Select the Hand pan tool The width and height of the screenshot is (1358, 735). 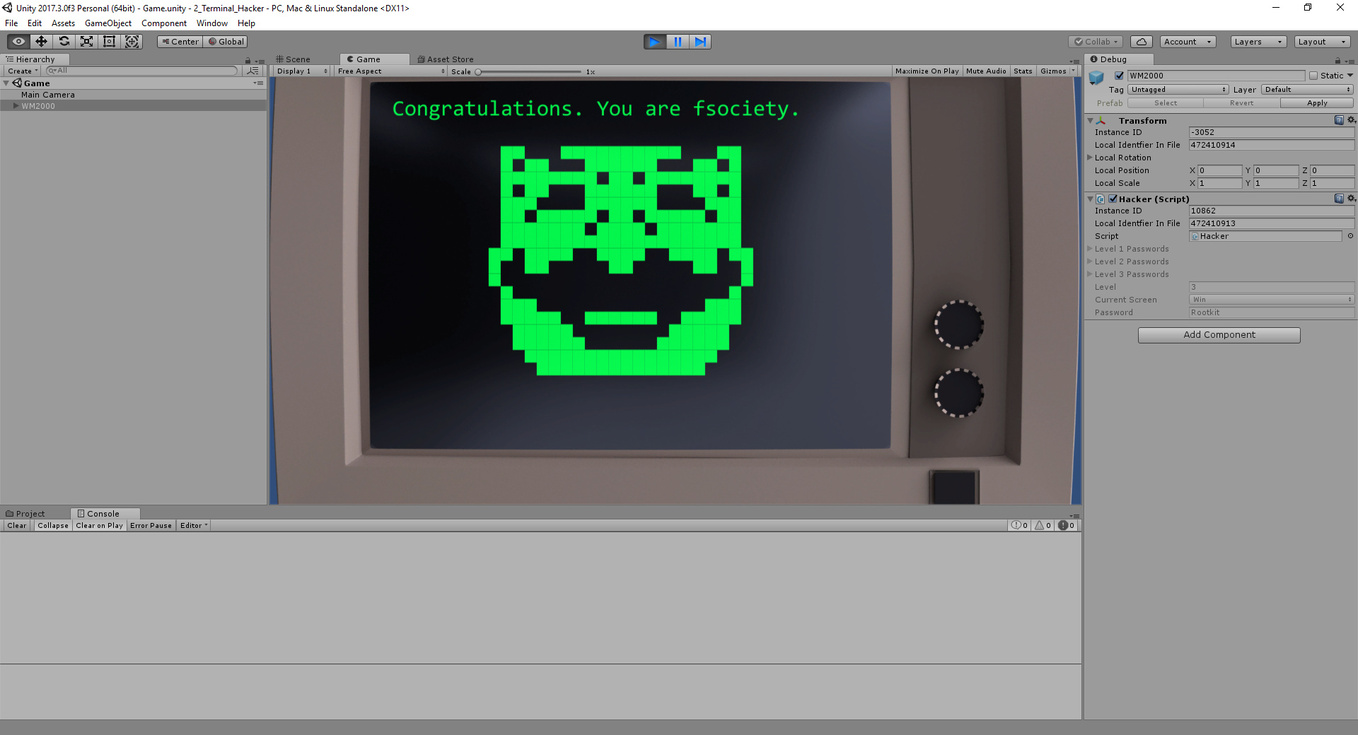(x=17, y=41)
